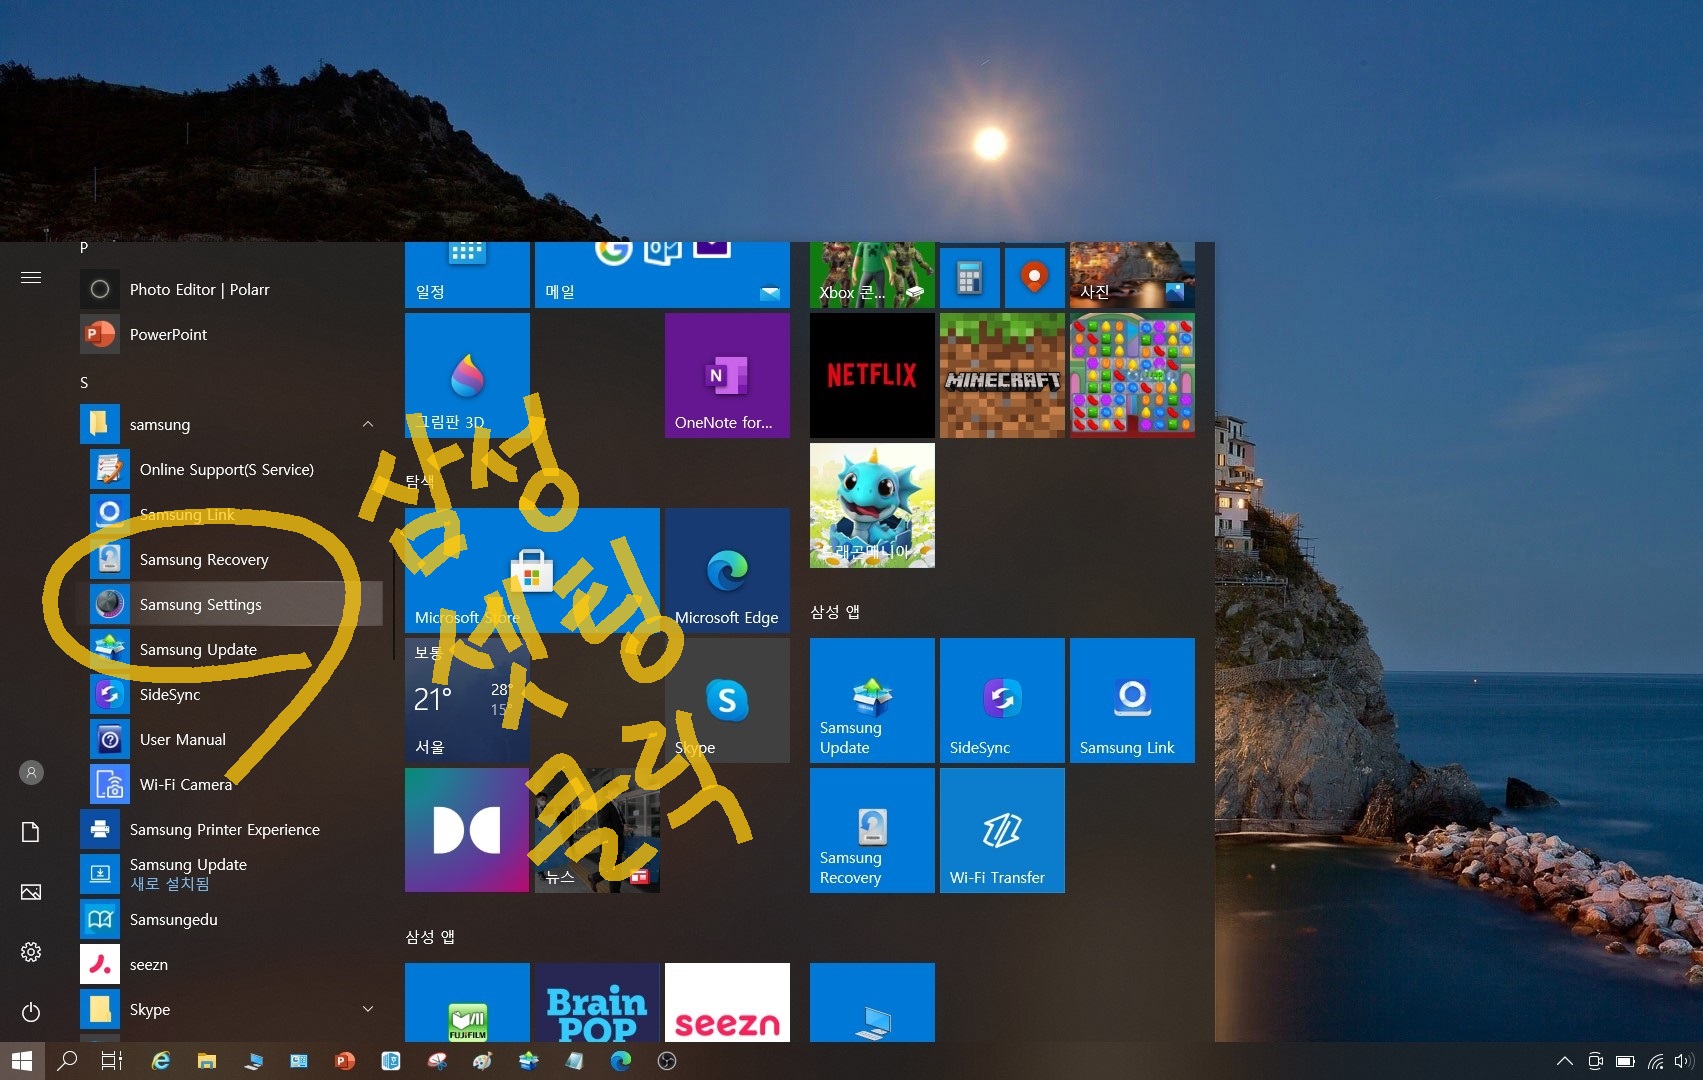Open the 메일 mail tile
This screenshot has height=1080, width=1703.
pyautogui.click(x=662, y=275)
